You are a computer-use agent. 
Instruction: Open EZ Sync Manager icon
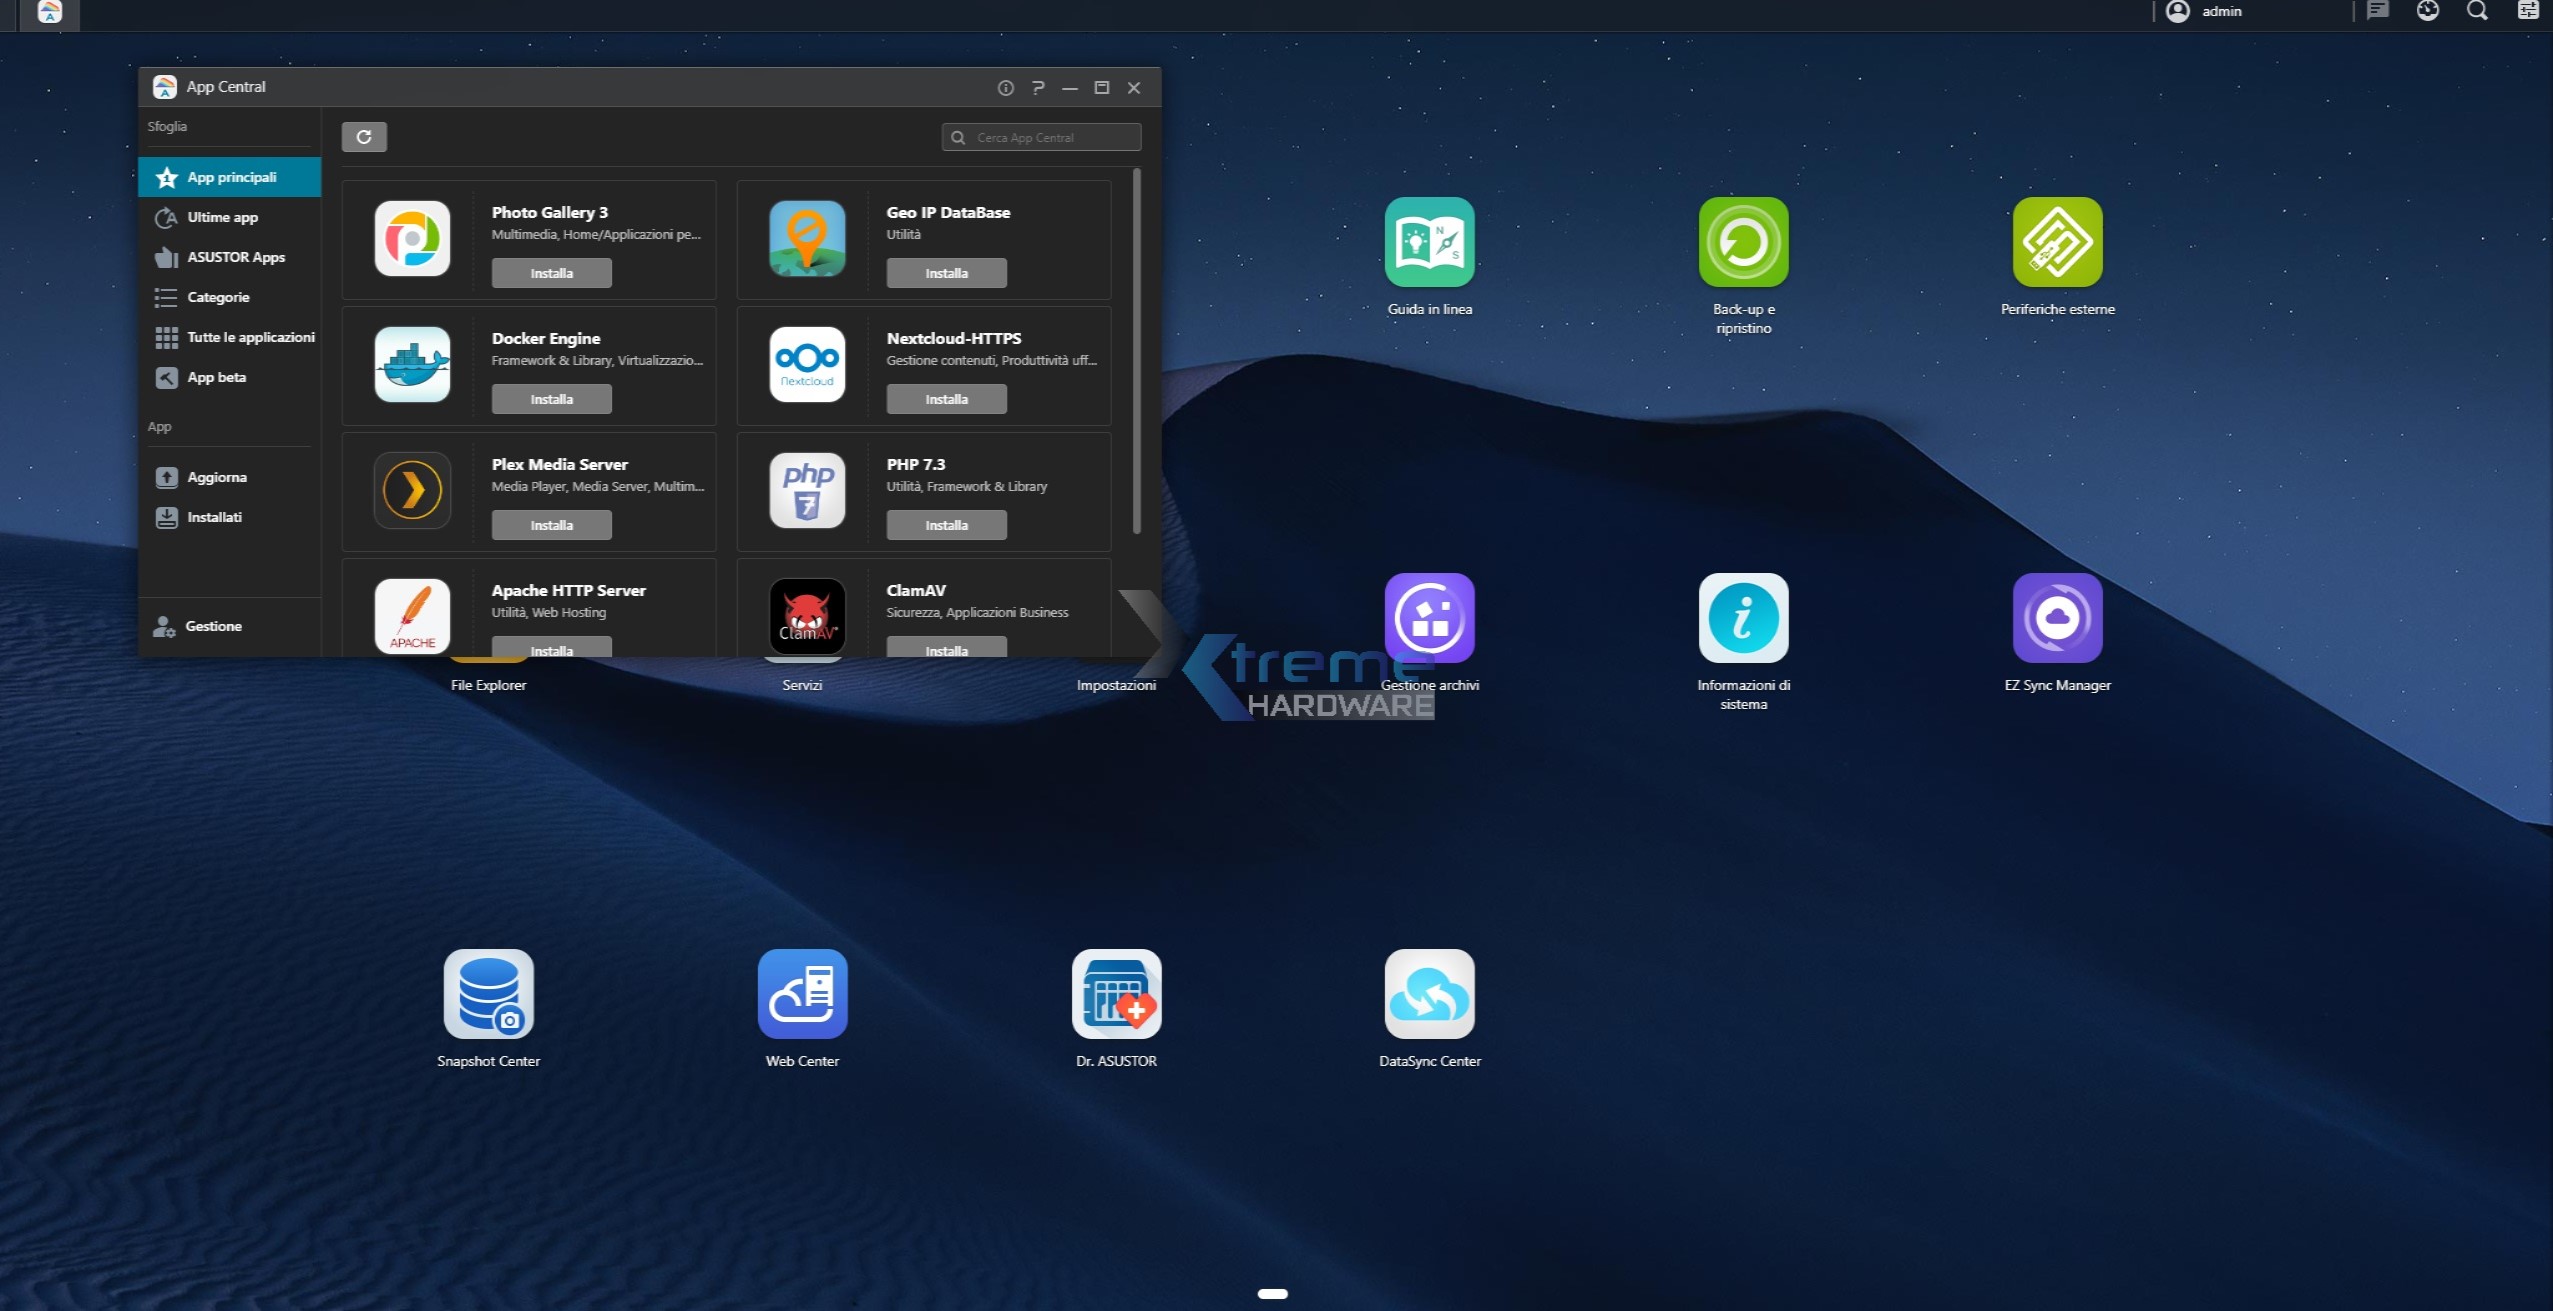(x=2057, y=618)
